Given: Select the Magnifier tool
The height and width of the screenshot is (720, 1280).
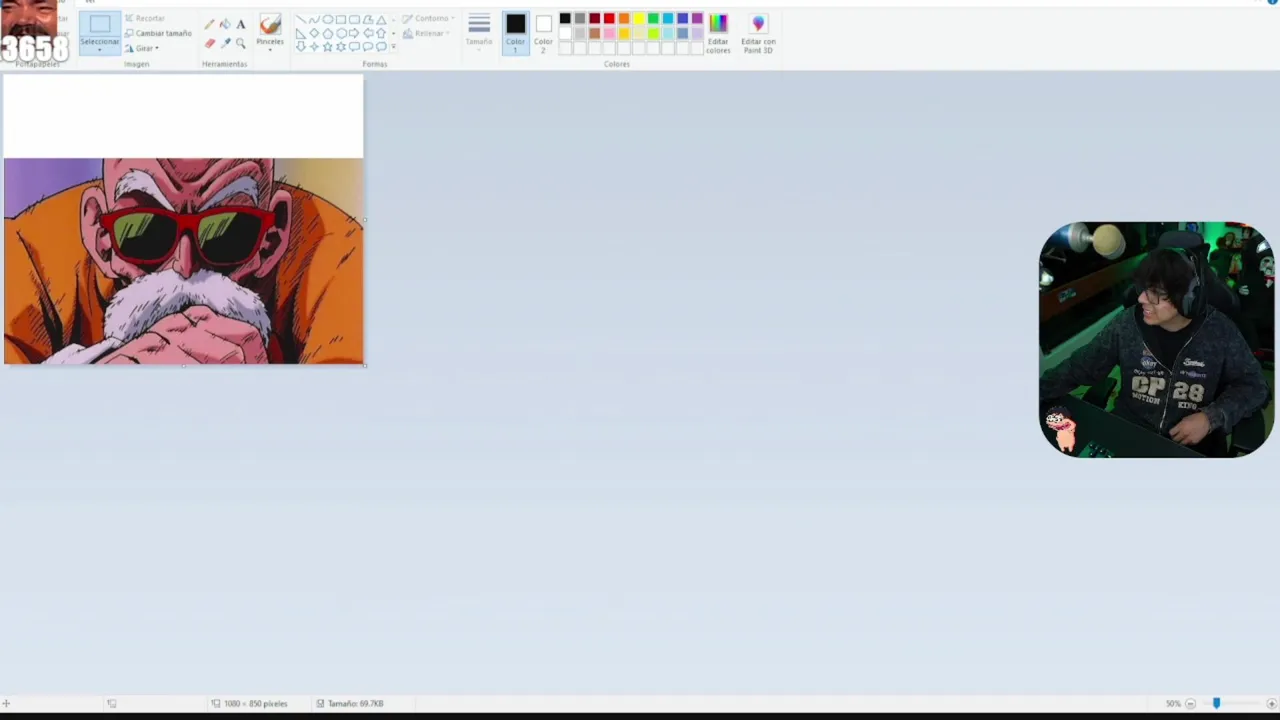Looking at the screenshot, I should [241, 43].
